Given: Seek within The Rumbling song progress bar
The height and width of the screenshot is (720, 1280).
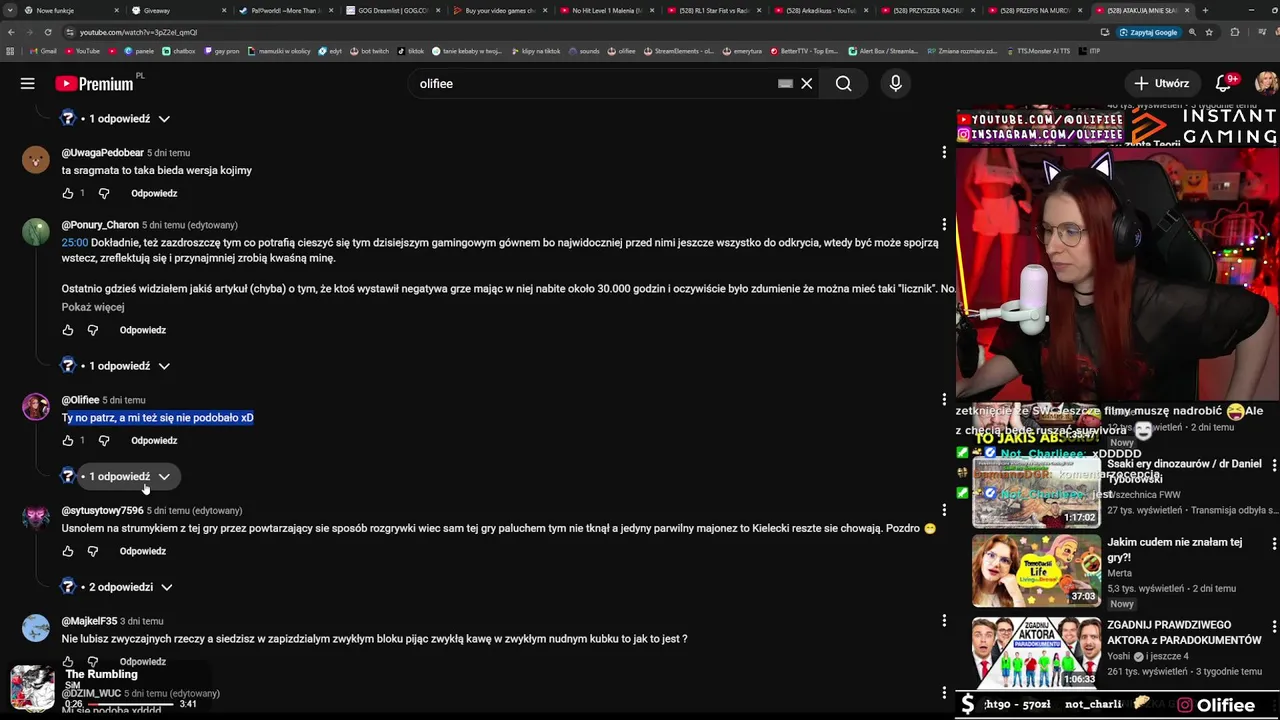Looking at the screenshot, I should [x=132, y=704].
